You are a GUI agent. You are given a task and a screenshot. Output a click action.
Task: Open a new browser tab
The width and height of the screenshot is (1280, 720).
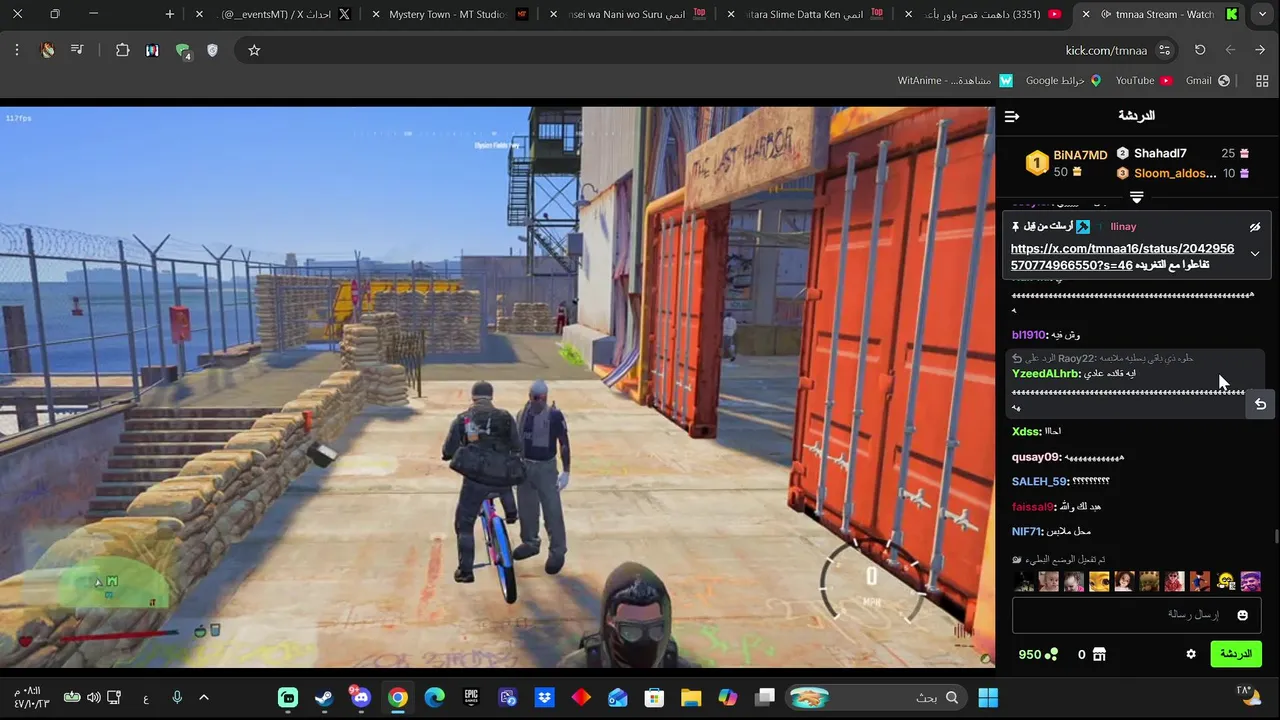point(170,14)
